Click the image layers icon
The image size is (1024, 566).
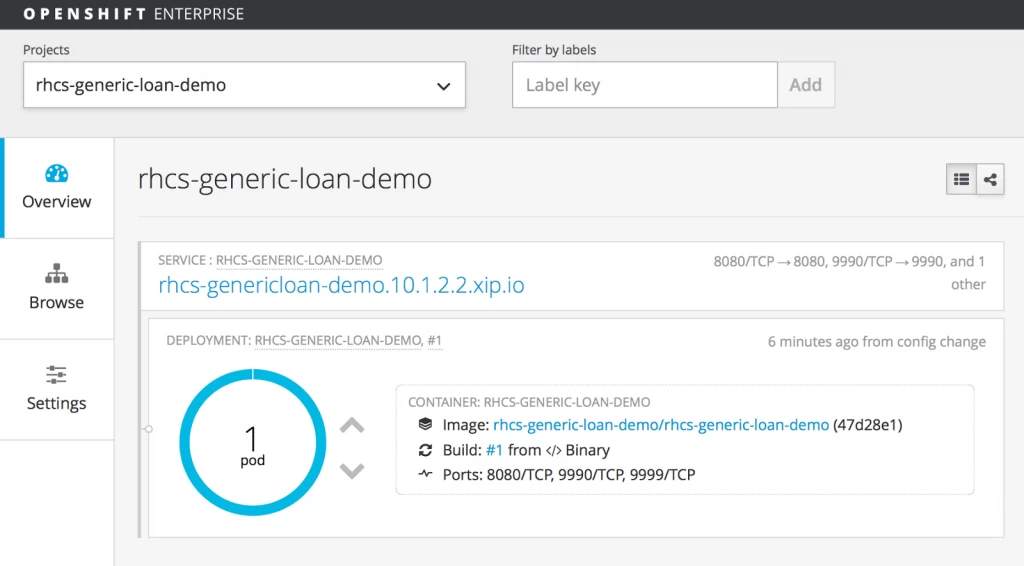tap(425, 424)
